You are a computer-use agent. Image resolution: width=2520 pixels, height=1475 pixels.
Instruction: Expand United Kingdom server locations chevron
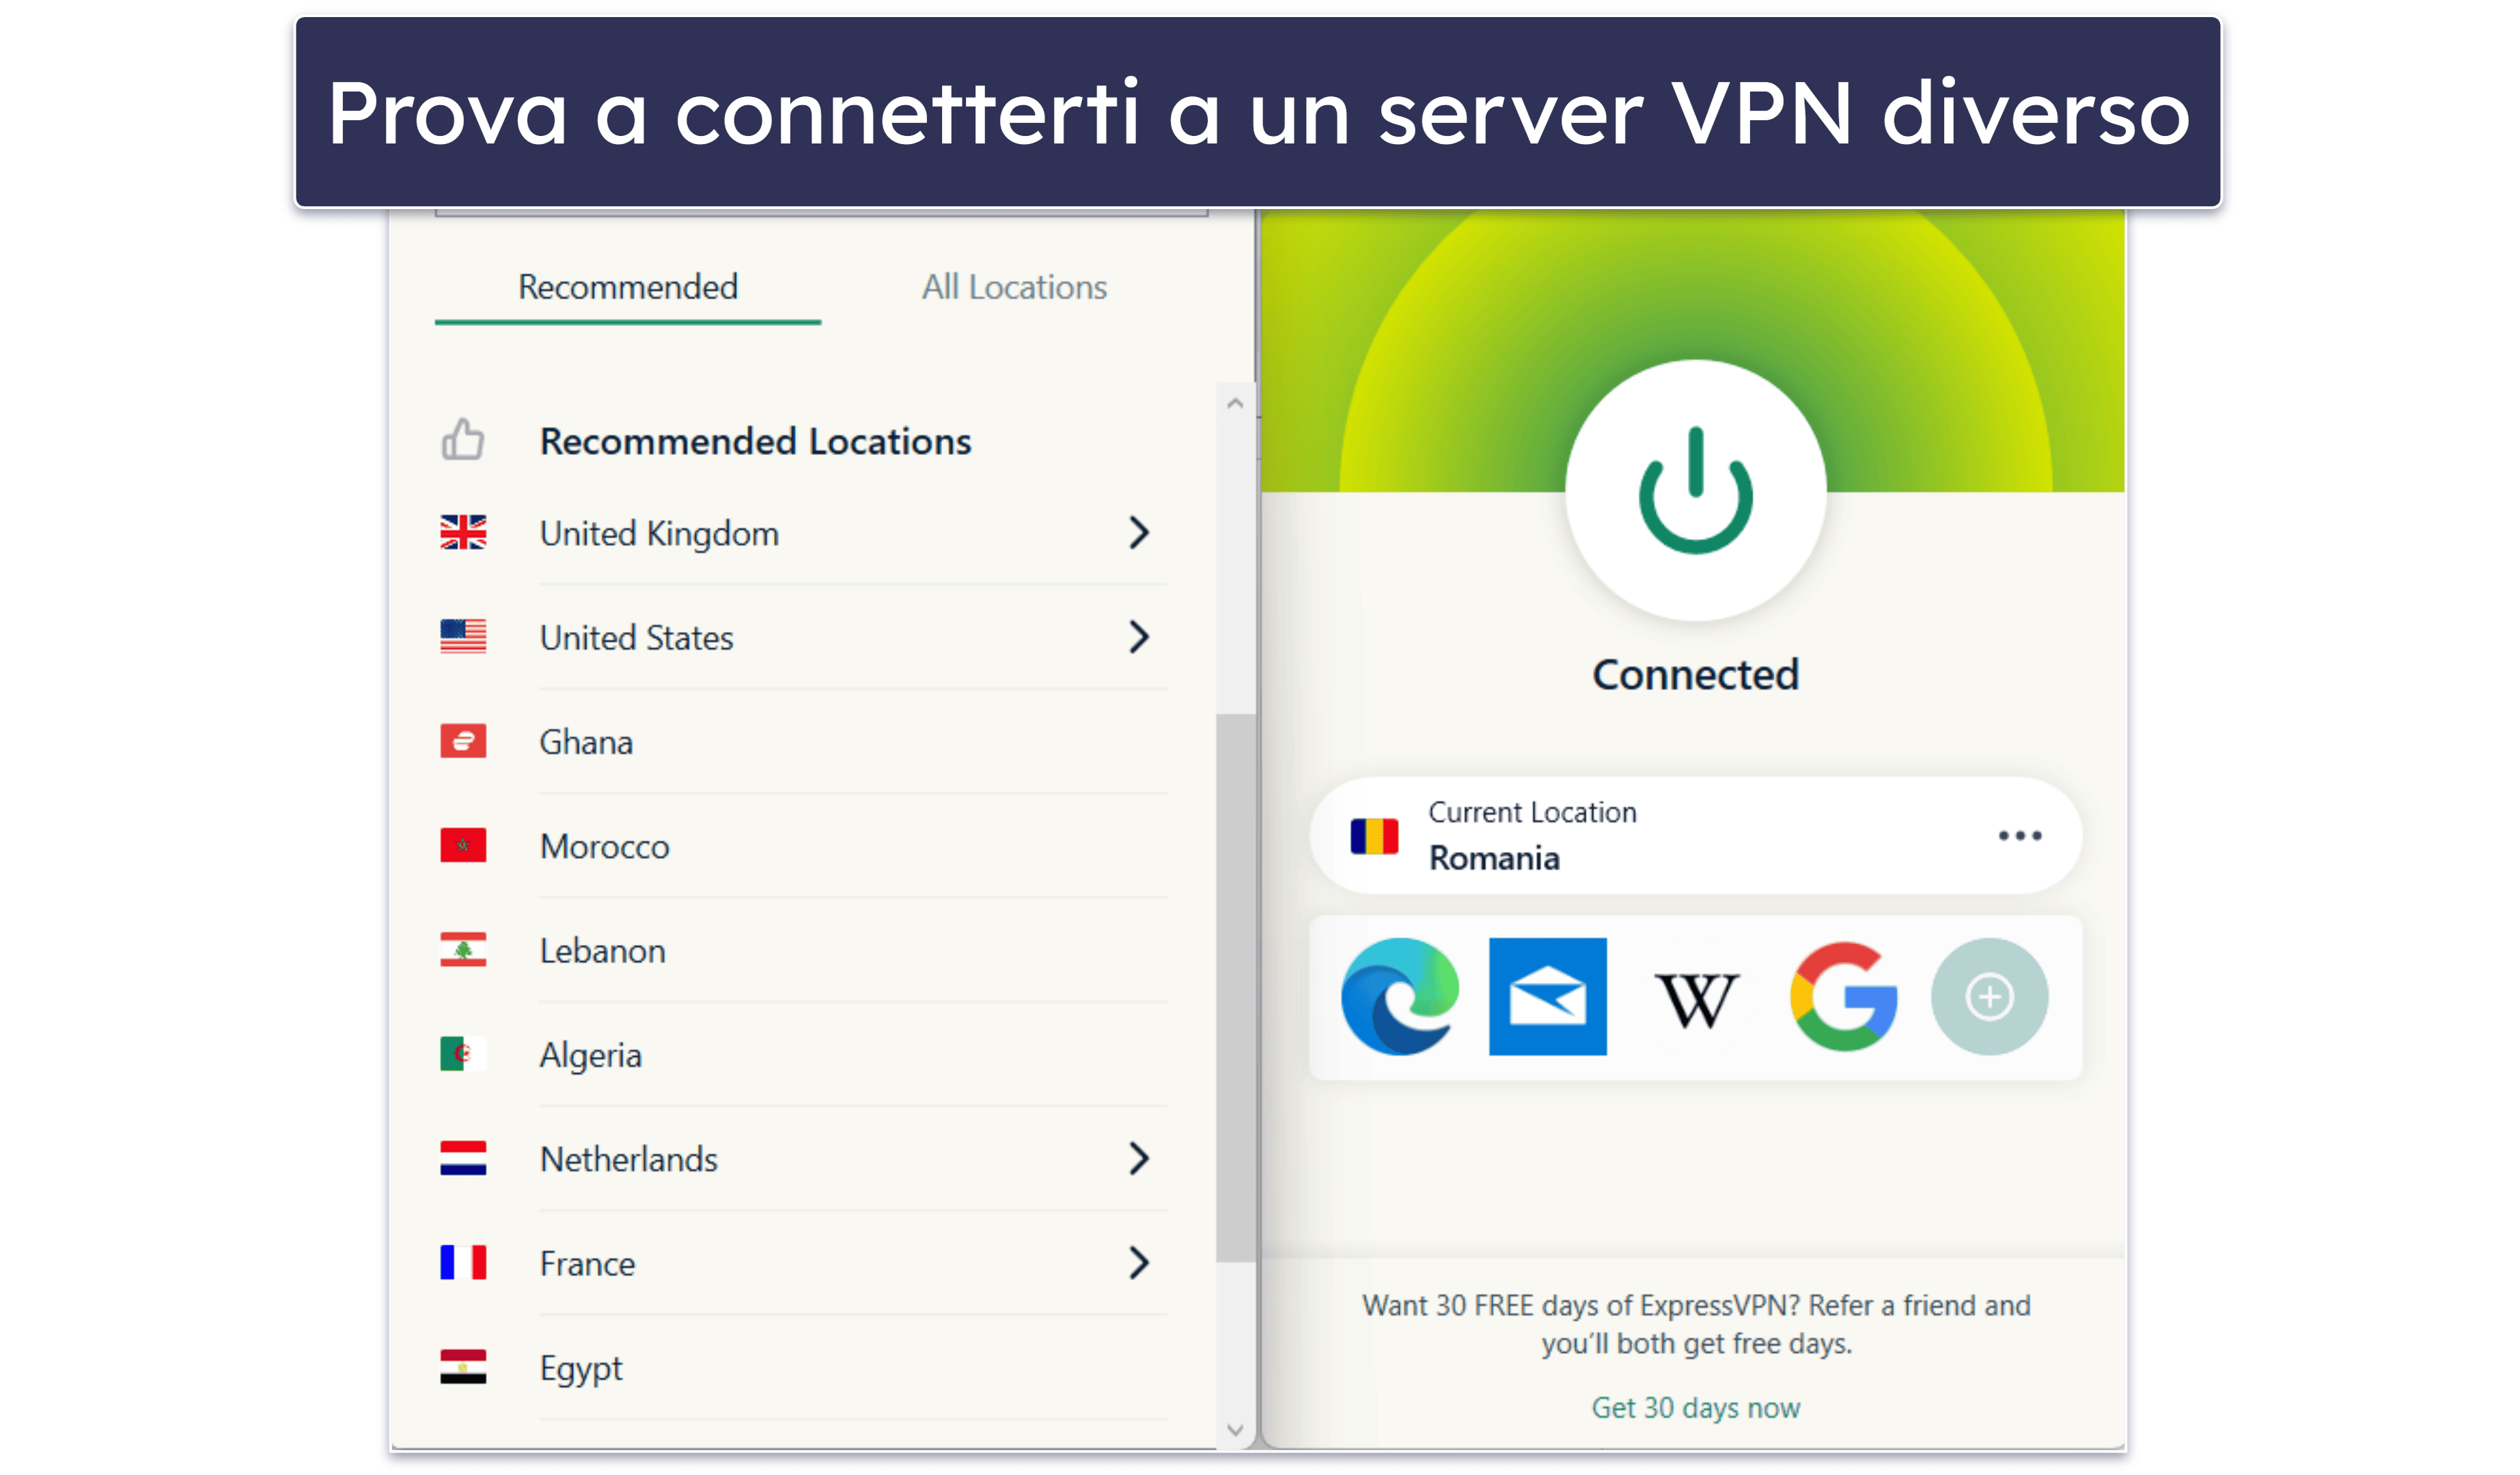tap(1138, 532)
